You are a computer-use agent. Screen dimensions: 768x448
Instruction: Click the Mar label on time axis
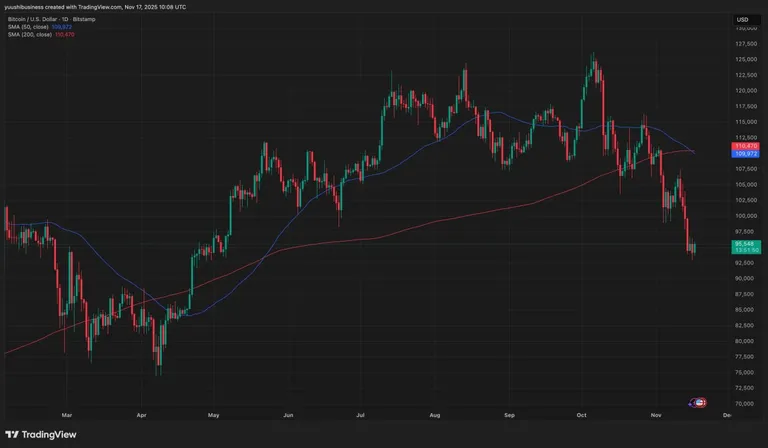point(67,415)
